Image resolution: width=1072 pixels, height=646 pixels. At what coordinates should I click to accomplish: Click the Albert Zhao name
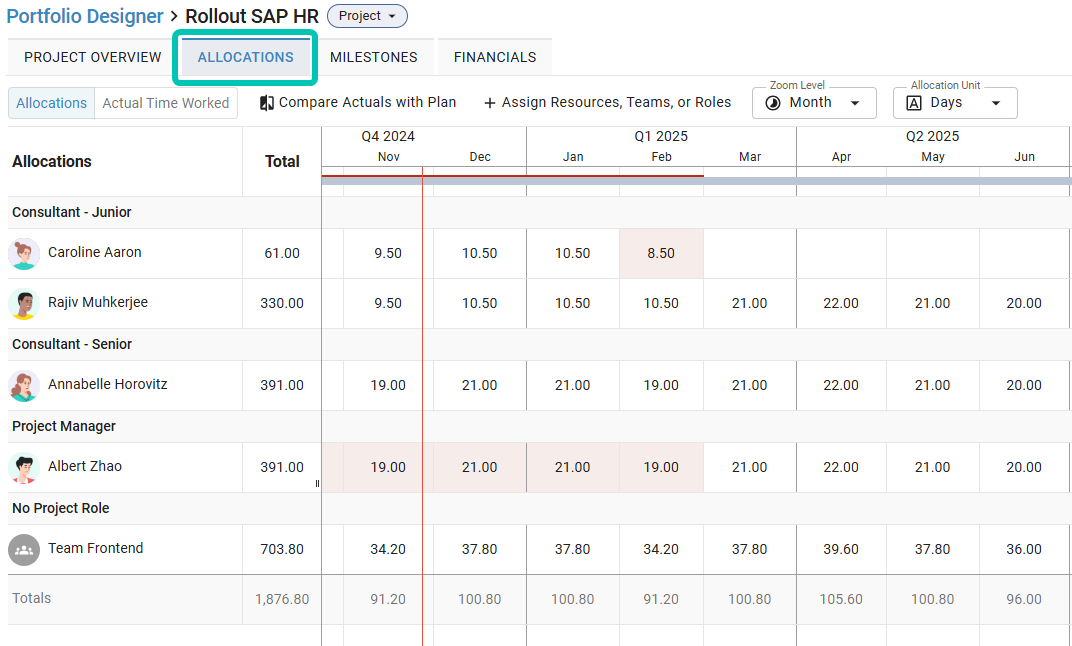pos(85,466)
